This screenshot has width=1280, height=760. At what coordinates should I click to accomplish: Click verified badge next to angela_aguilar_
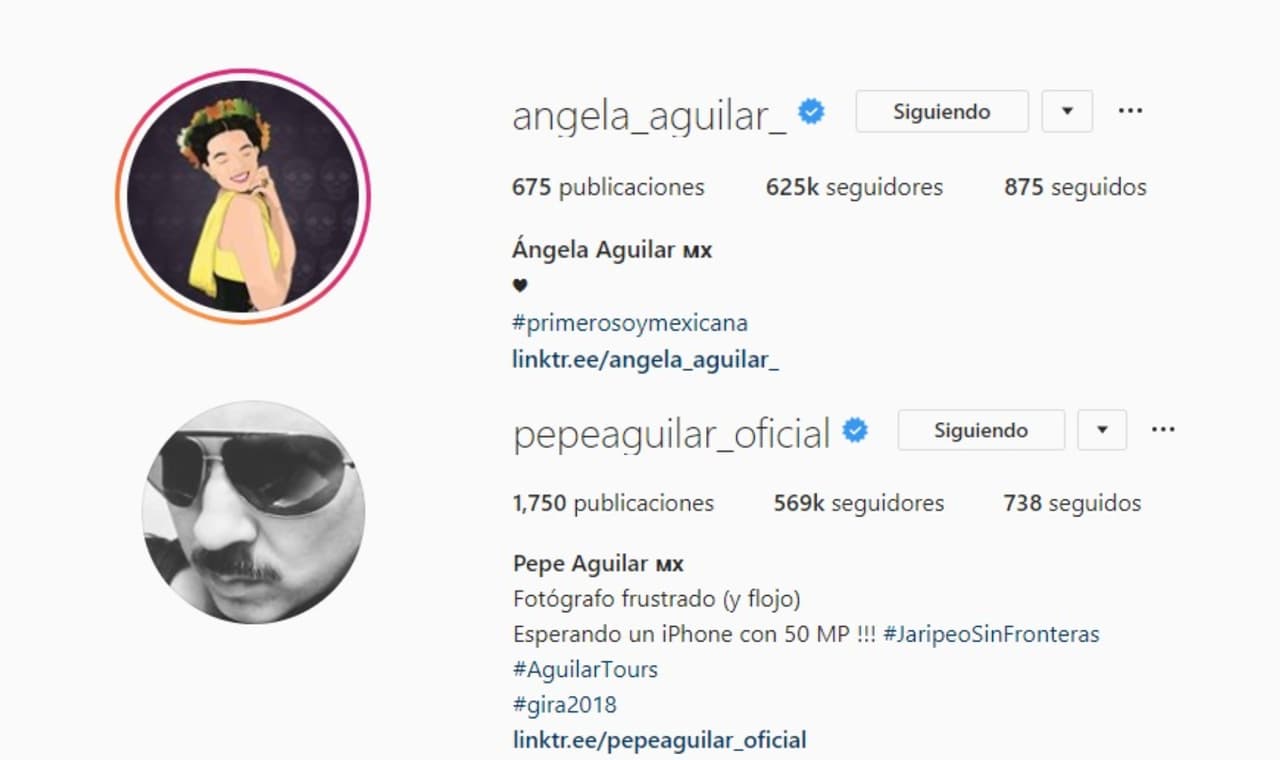click(811, 112)
